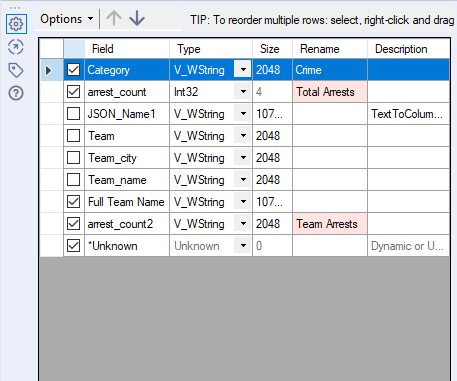Image resolution: width=457 pixels, height=381 pixels.
Task: Move selected row down with arrow
Action: click(x=137, y=18)
